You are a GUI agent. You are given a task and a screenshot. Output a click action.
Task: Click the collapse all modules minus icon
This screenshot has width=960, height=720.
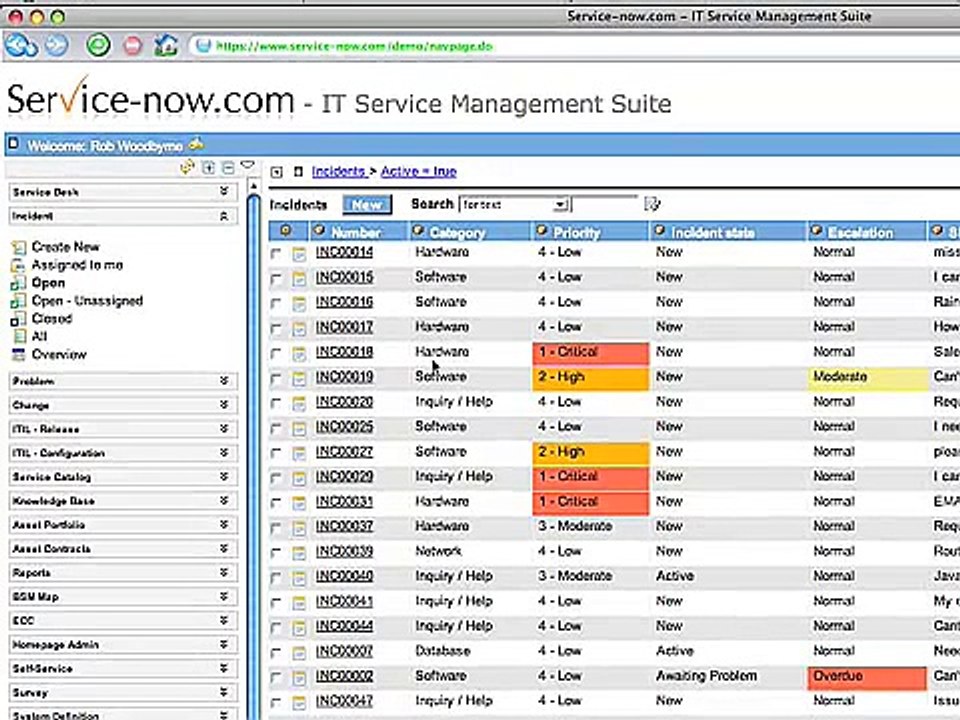click(228, 167)
